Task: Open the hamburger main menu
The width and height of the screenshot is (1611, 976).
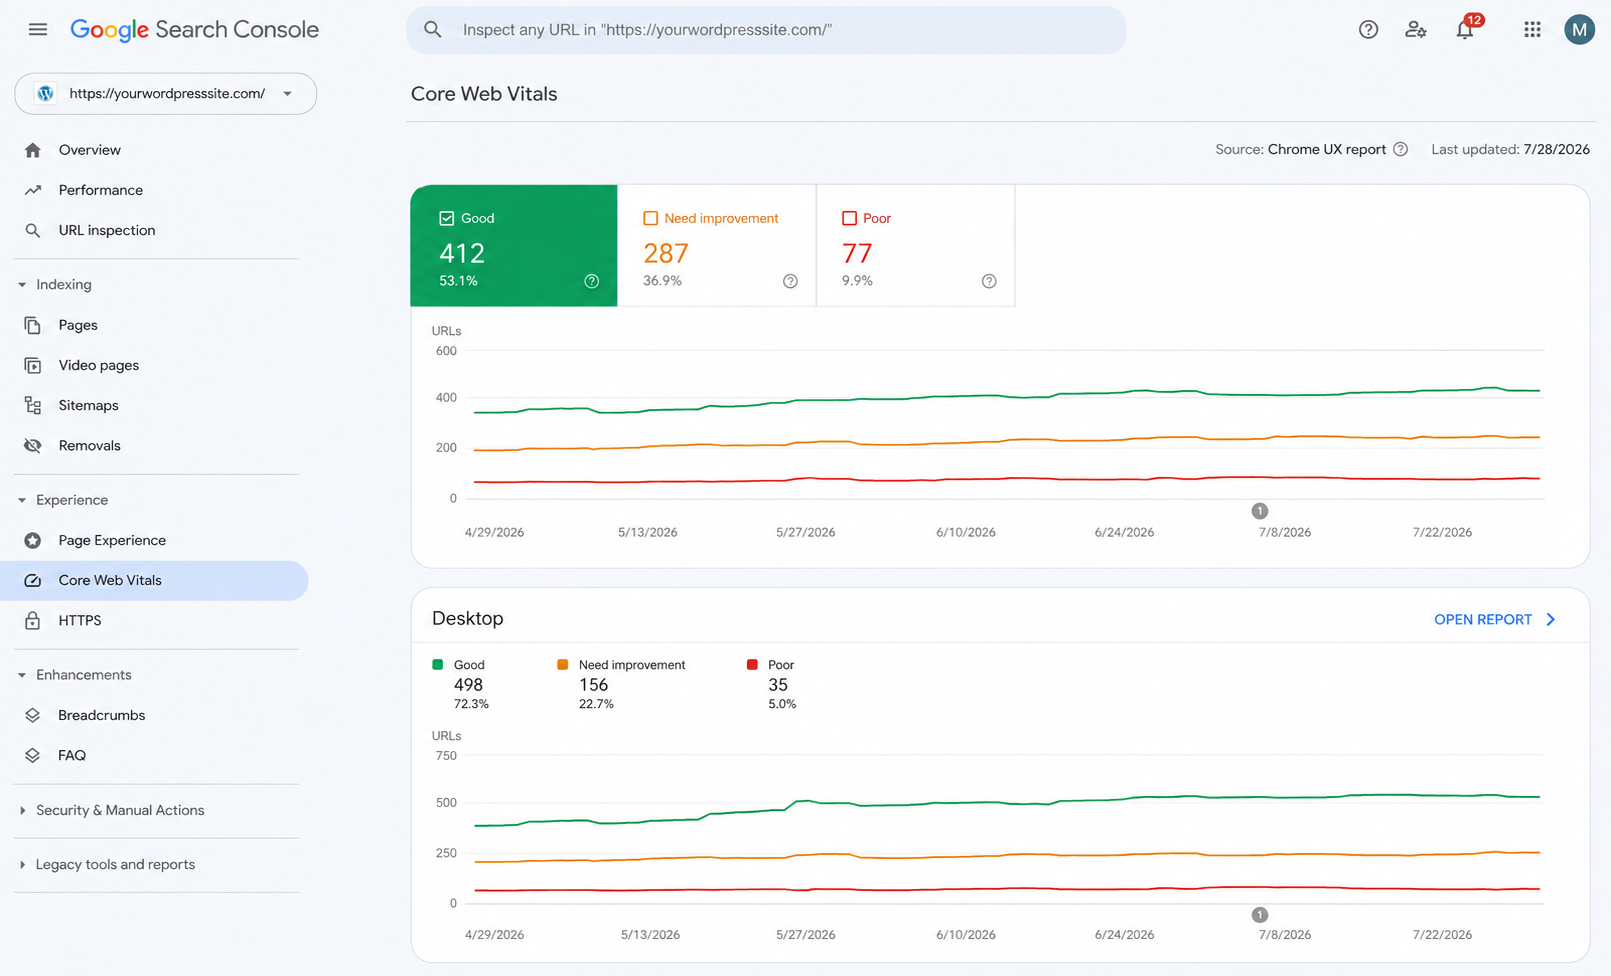Action: 38,29
